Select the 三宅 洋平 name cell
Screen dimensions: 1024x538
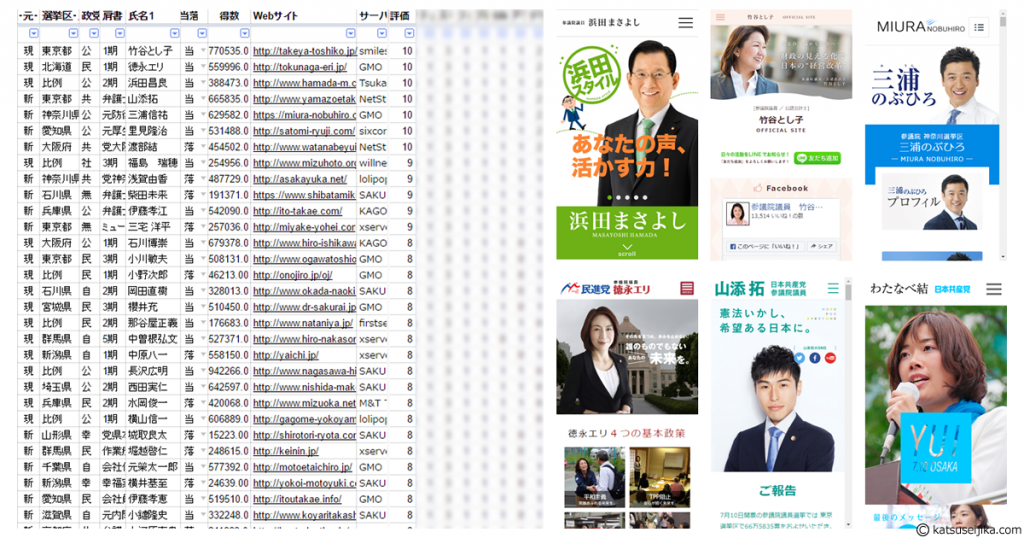click(x=153, y=227)
